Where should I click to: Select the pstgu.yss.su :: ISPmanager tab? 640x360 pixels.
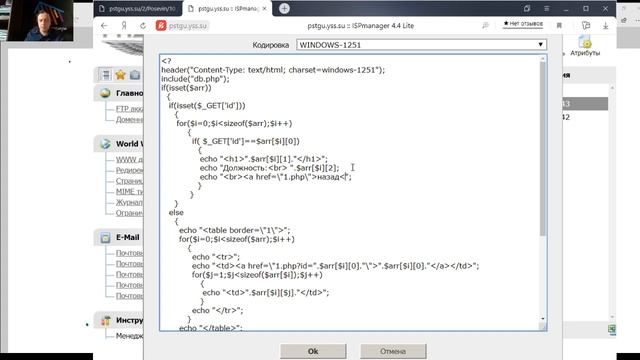pyautogui.click(x=227, y=9)
